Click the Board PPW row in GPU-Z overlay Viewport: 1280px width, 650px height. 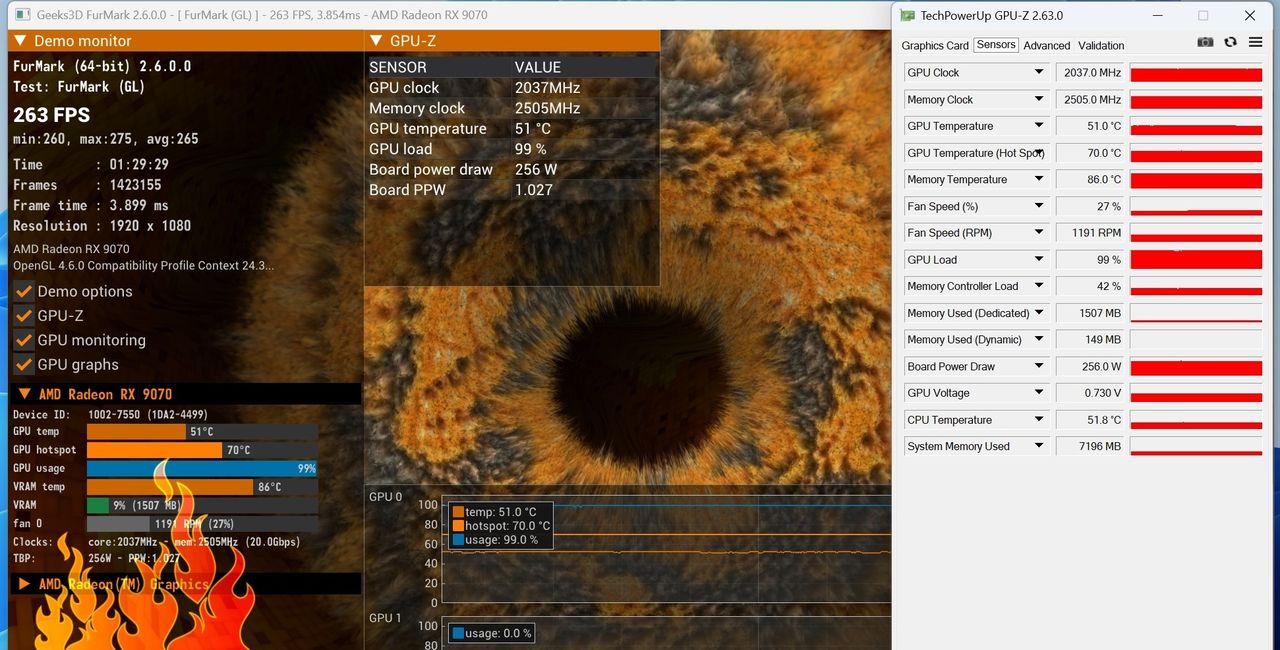(511, 190)
